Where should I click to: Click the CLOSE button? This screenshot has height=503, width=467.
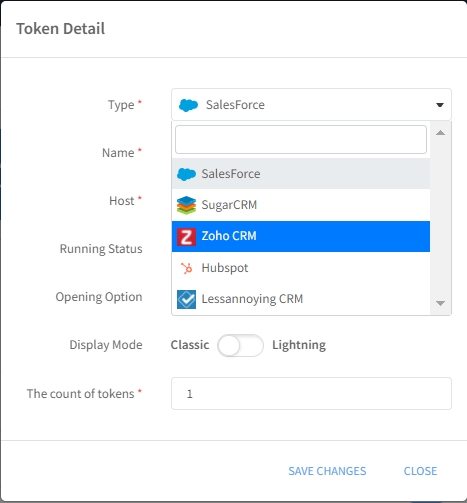[420, 471]
